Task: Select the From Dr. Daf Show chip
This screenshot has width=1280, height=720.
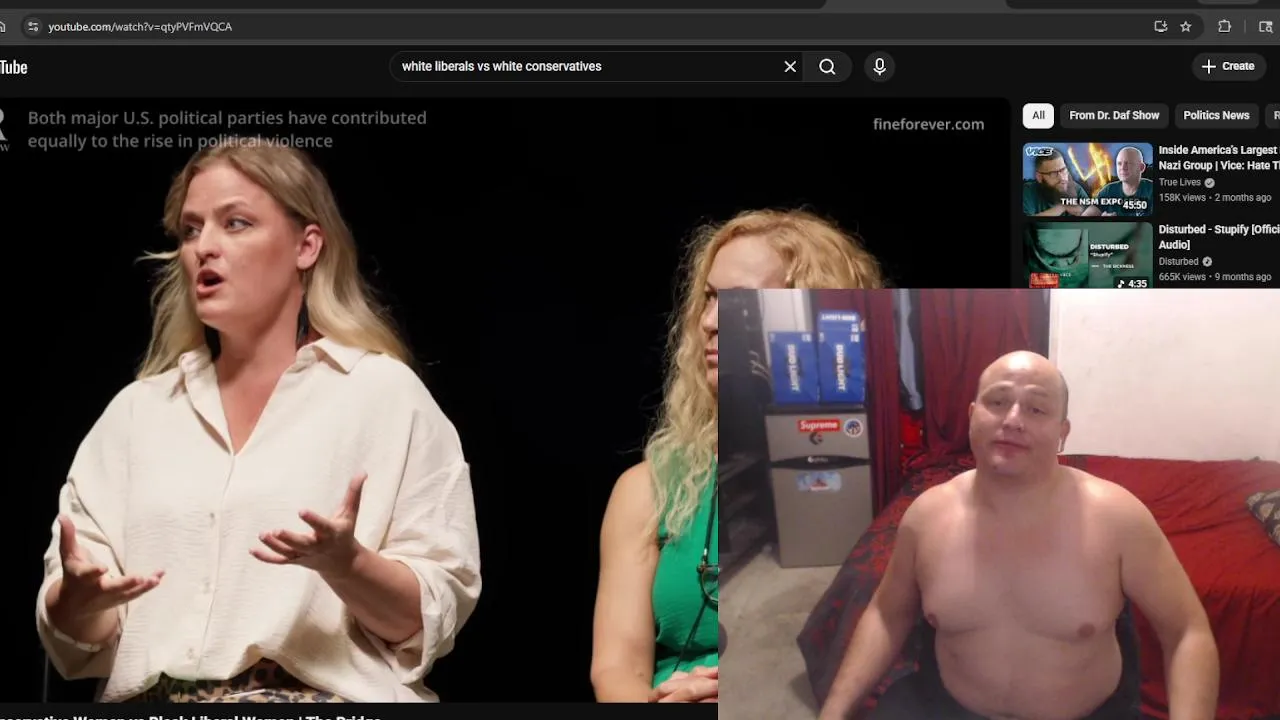Action: (x=1114, y=116)
